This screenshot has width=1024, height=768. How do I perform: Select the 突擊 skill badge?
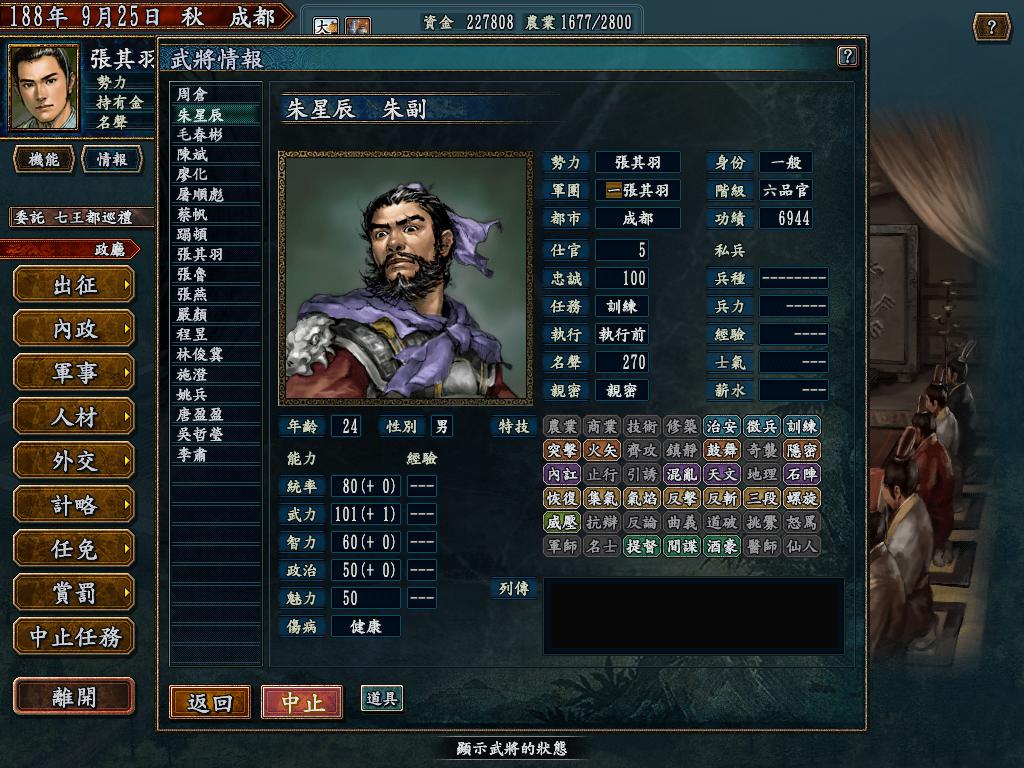(562, 451)
